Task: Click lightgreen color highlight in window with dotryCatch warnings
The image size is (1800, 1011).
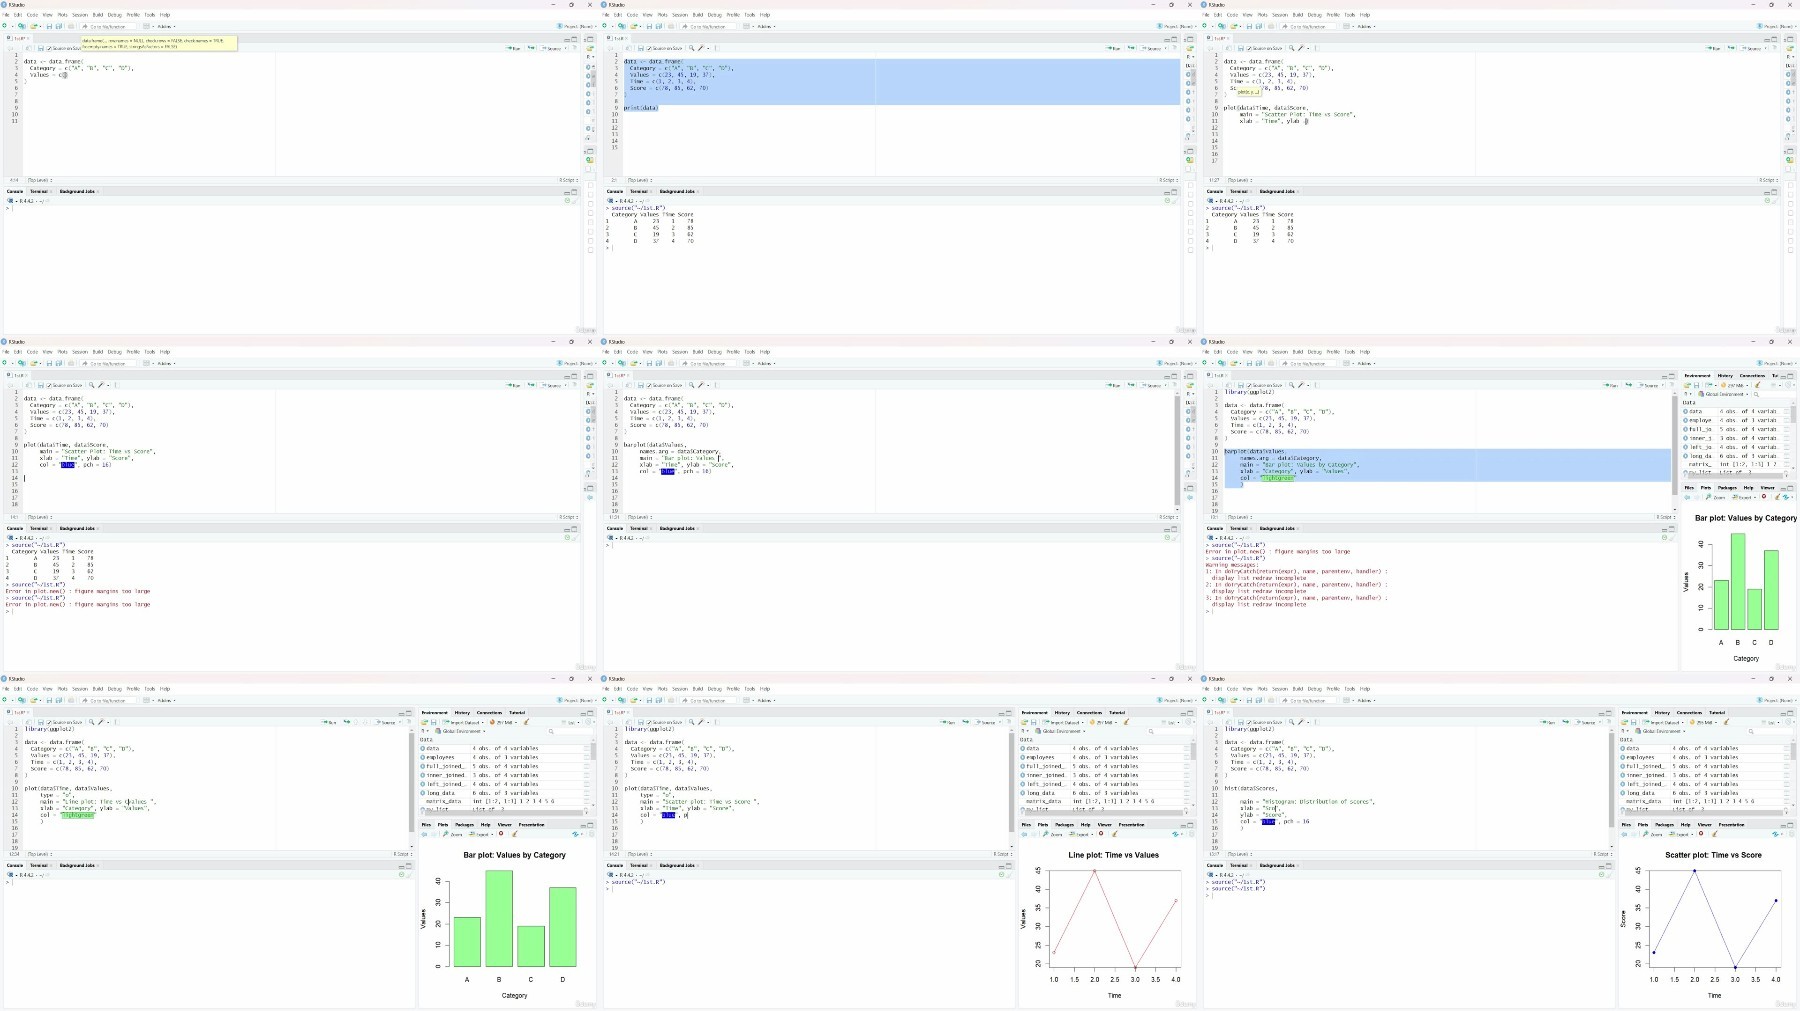Action: [x=1277, y=478]
